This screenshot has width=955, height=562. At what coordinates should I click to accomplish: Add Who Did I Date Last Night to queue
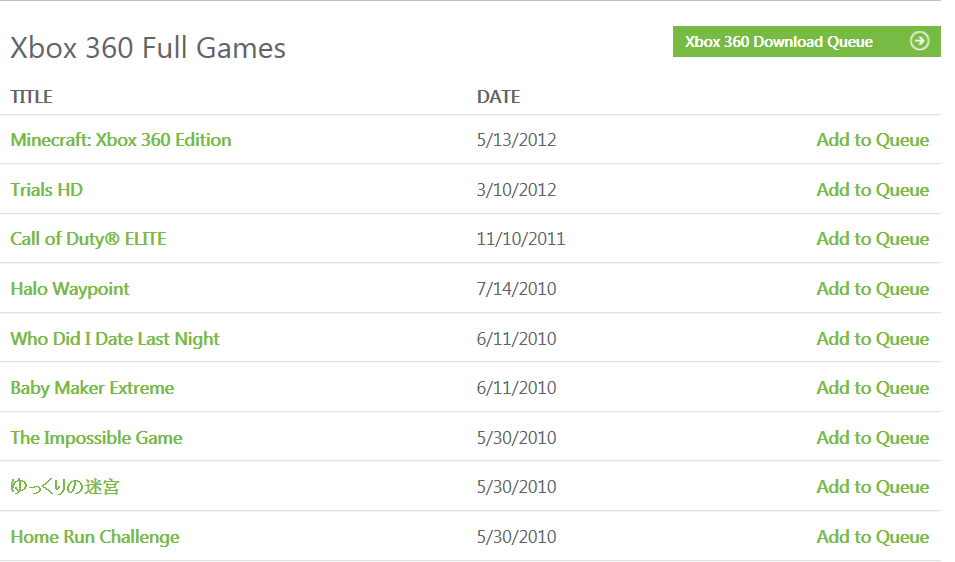(872, 339)
